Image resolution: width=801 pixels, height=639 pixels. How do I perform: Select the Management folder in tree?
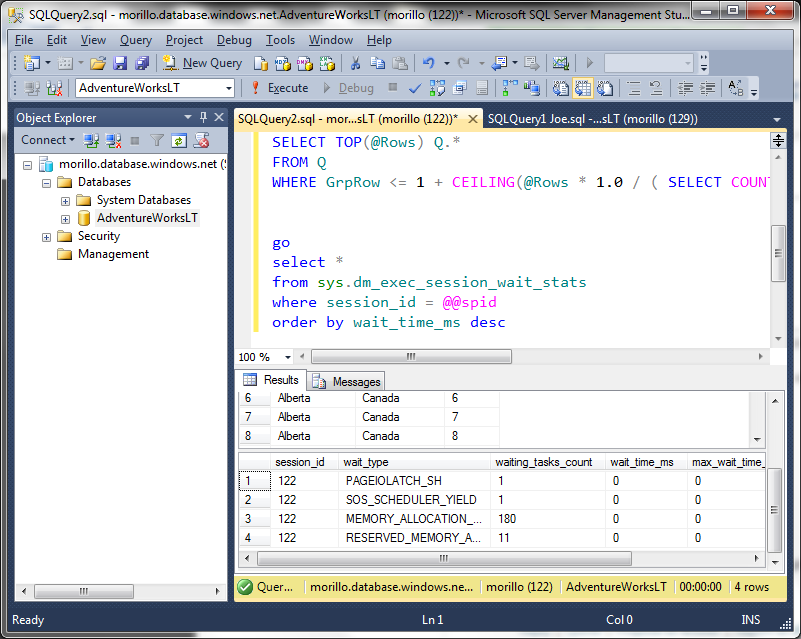click(113, 254)
